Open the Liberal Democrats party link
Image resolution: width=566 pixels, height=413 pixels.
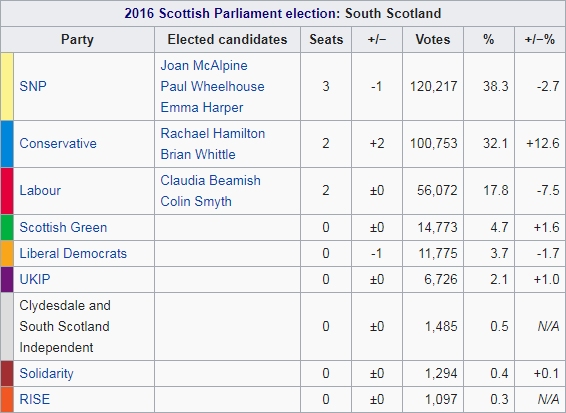[73, 253]
